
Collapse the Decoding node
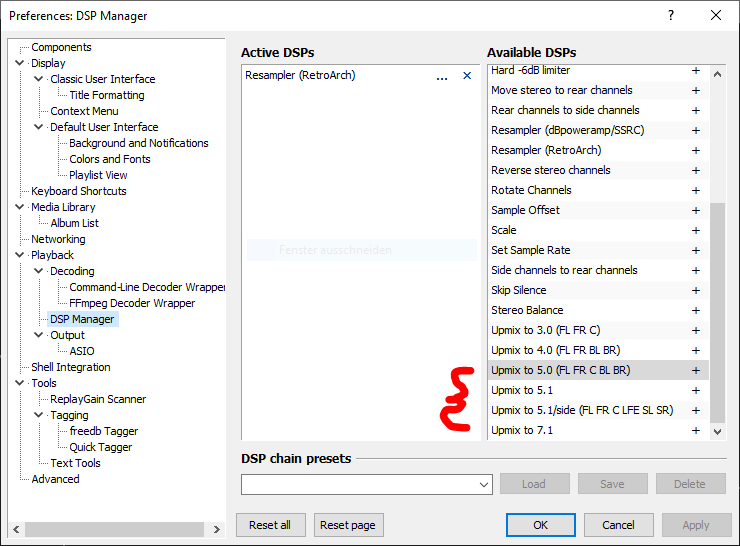pyautogui.click(x=39, y=271)
